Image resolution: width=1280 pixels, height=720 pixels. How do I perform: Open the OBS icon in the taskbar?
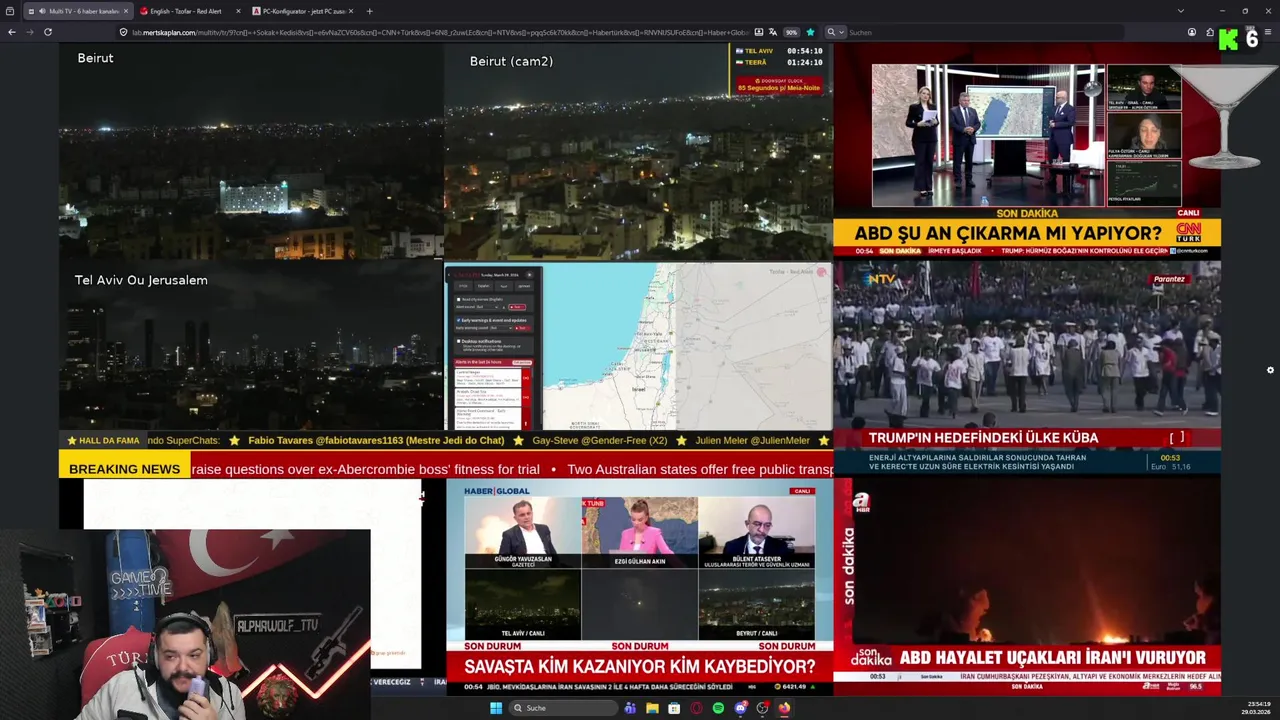[x=763, y=708]
